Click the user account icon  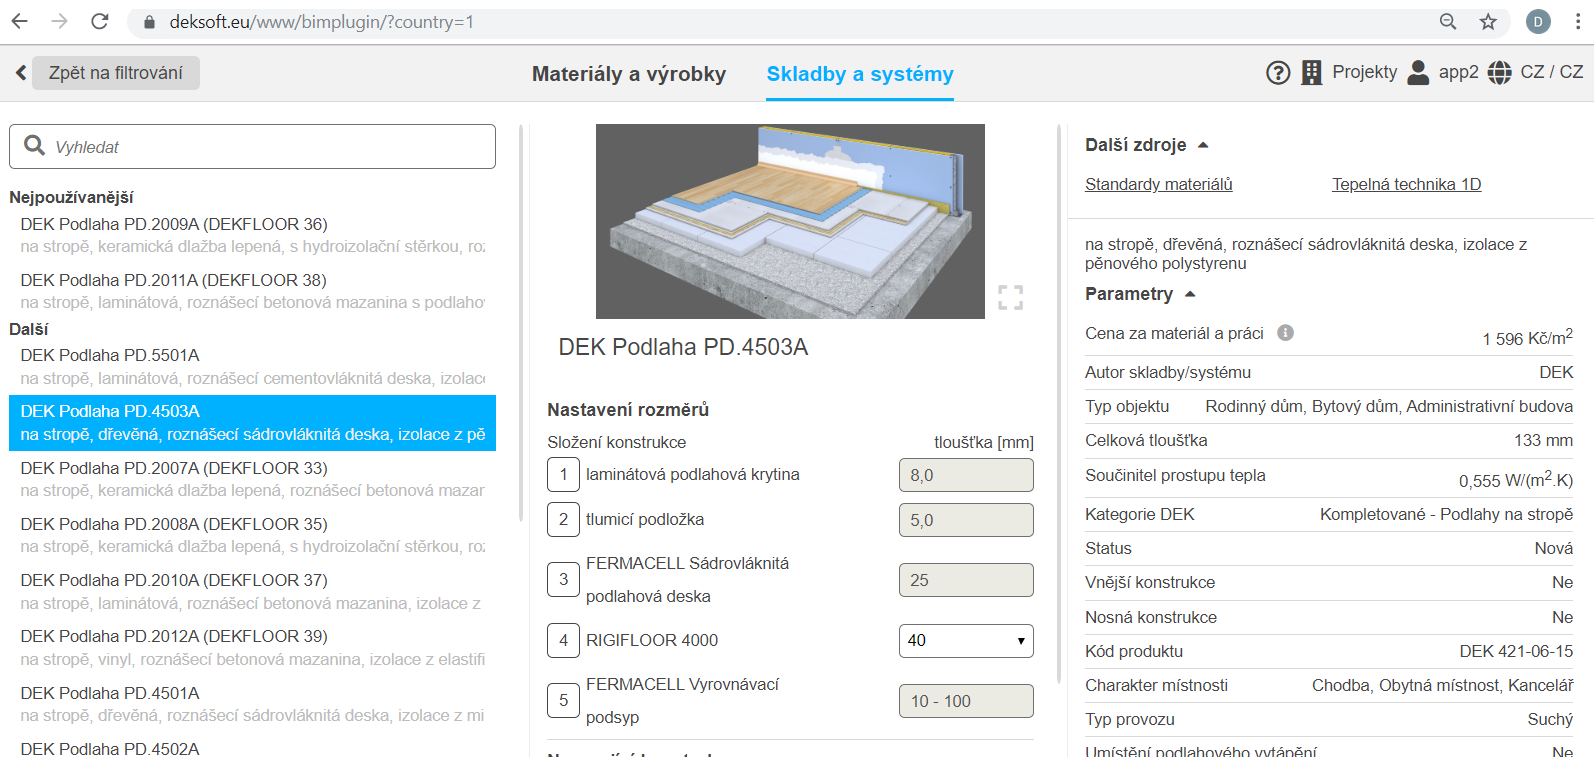1417,73
